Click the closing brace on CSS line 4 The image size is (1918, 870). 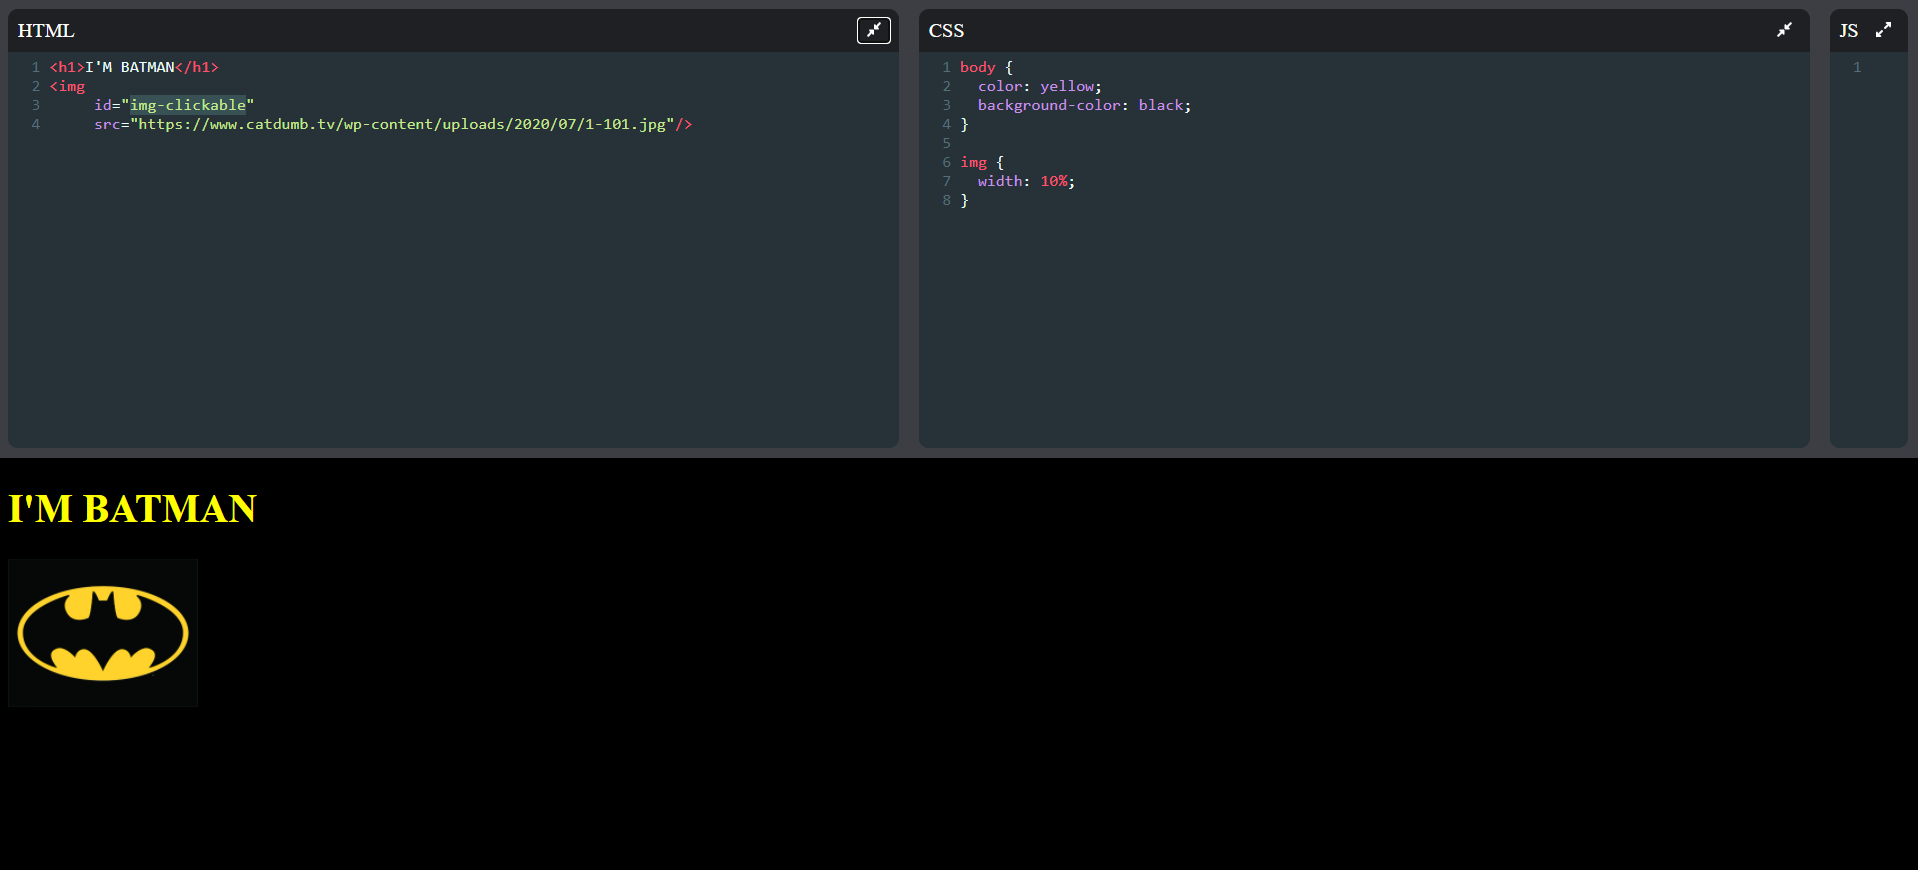point(964,124)
